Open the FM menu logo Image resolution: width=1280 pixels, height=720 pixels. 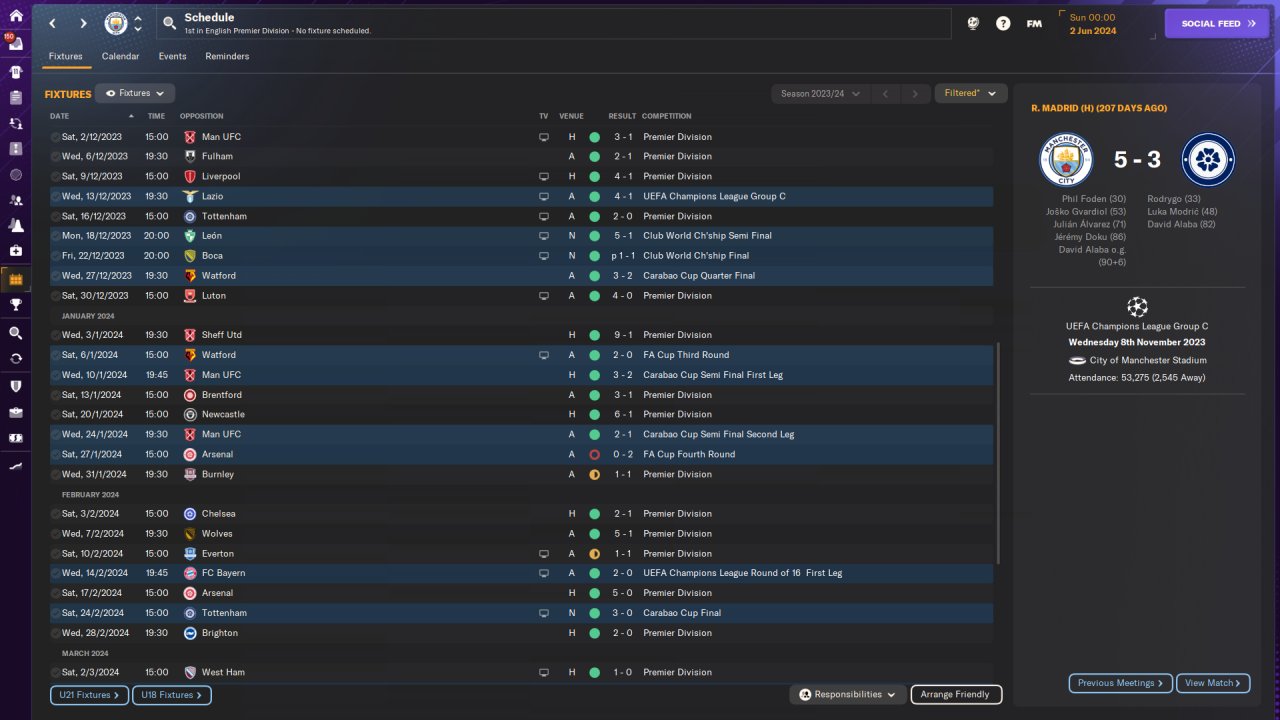pos(1034,23)
